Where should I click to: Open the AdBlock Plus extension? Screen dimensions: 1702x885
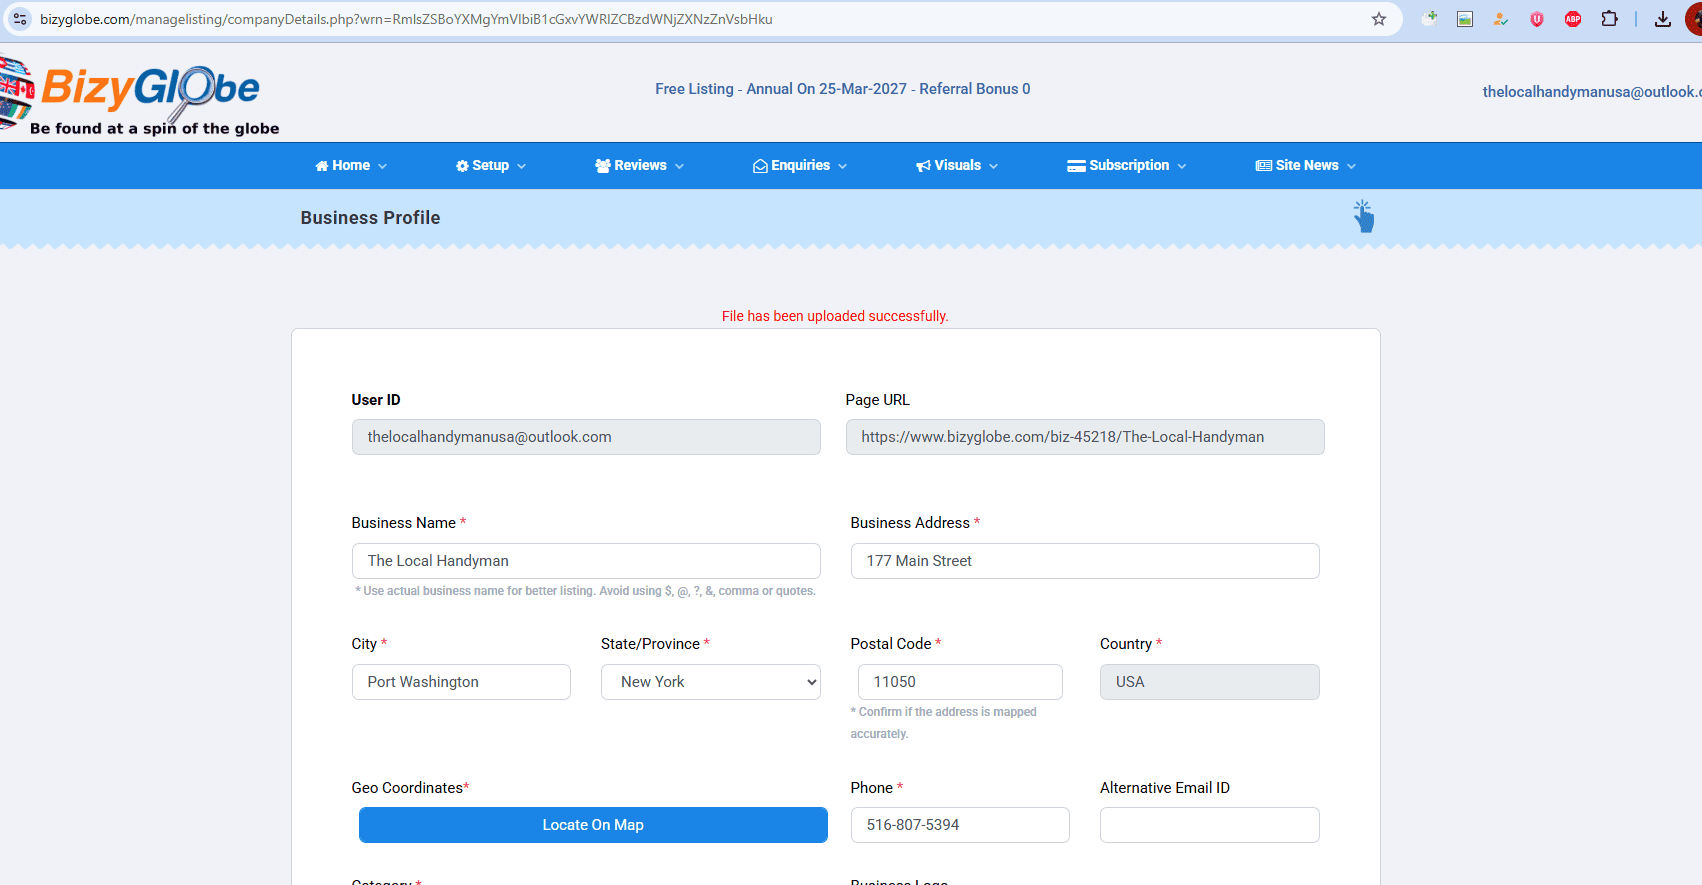point(1573,19)
